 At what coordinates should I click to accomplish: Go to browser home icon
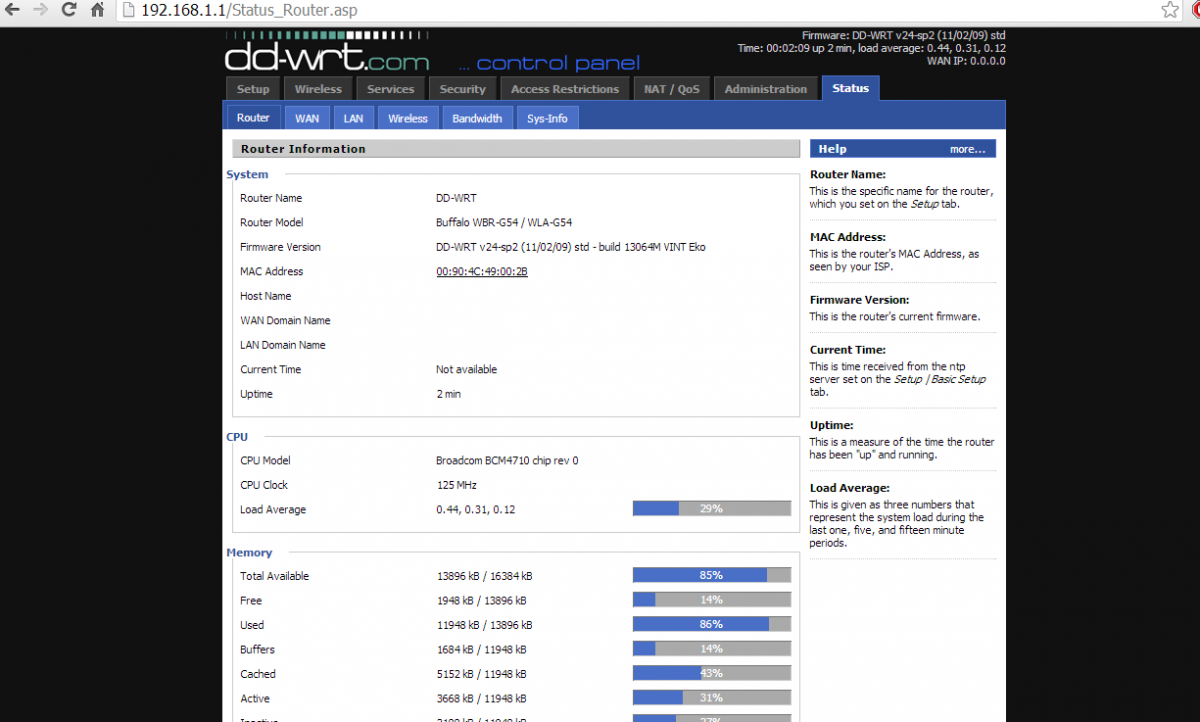[97, 11]
